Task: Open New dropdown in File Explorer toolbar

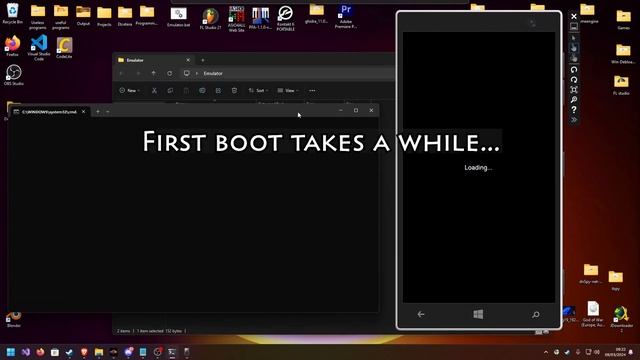Action: 129,90
